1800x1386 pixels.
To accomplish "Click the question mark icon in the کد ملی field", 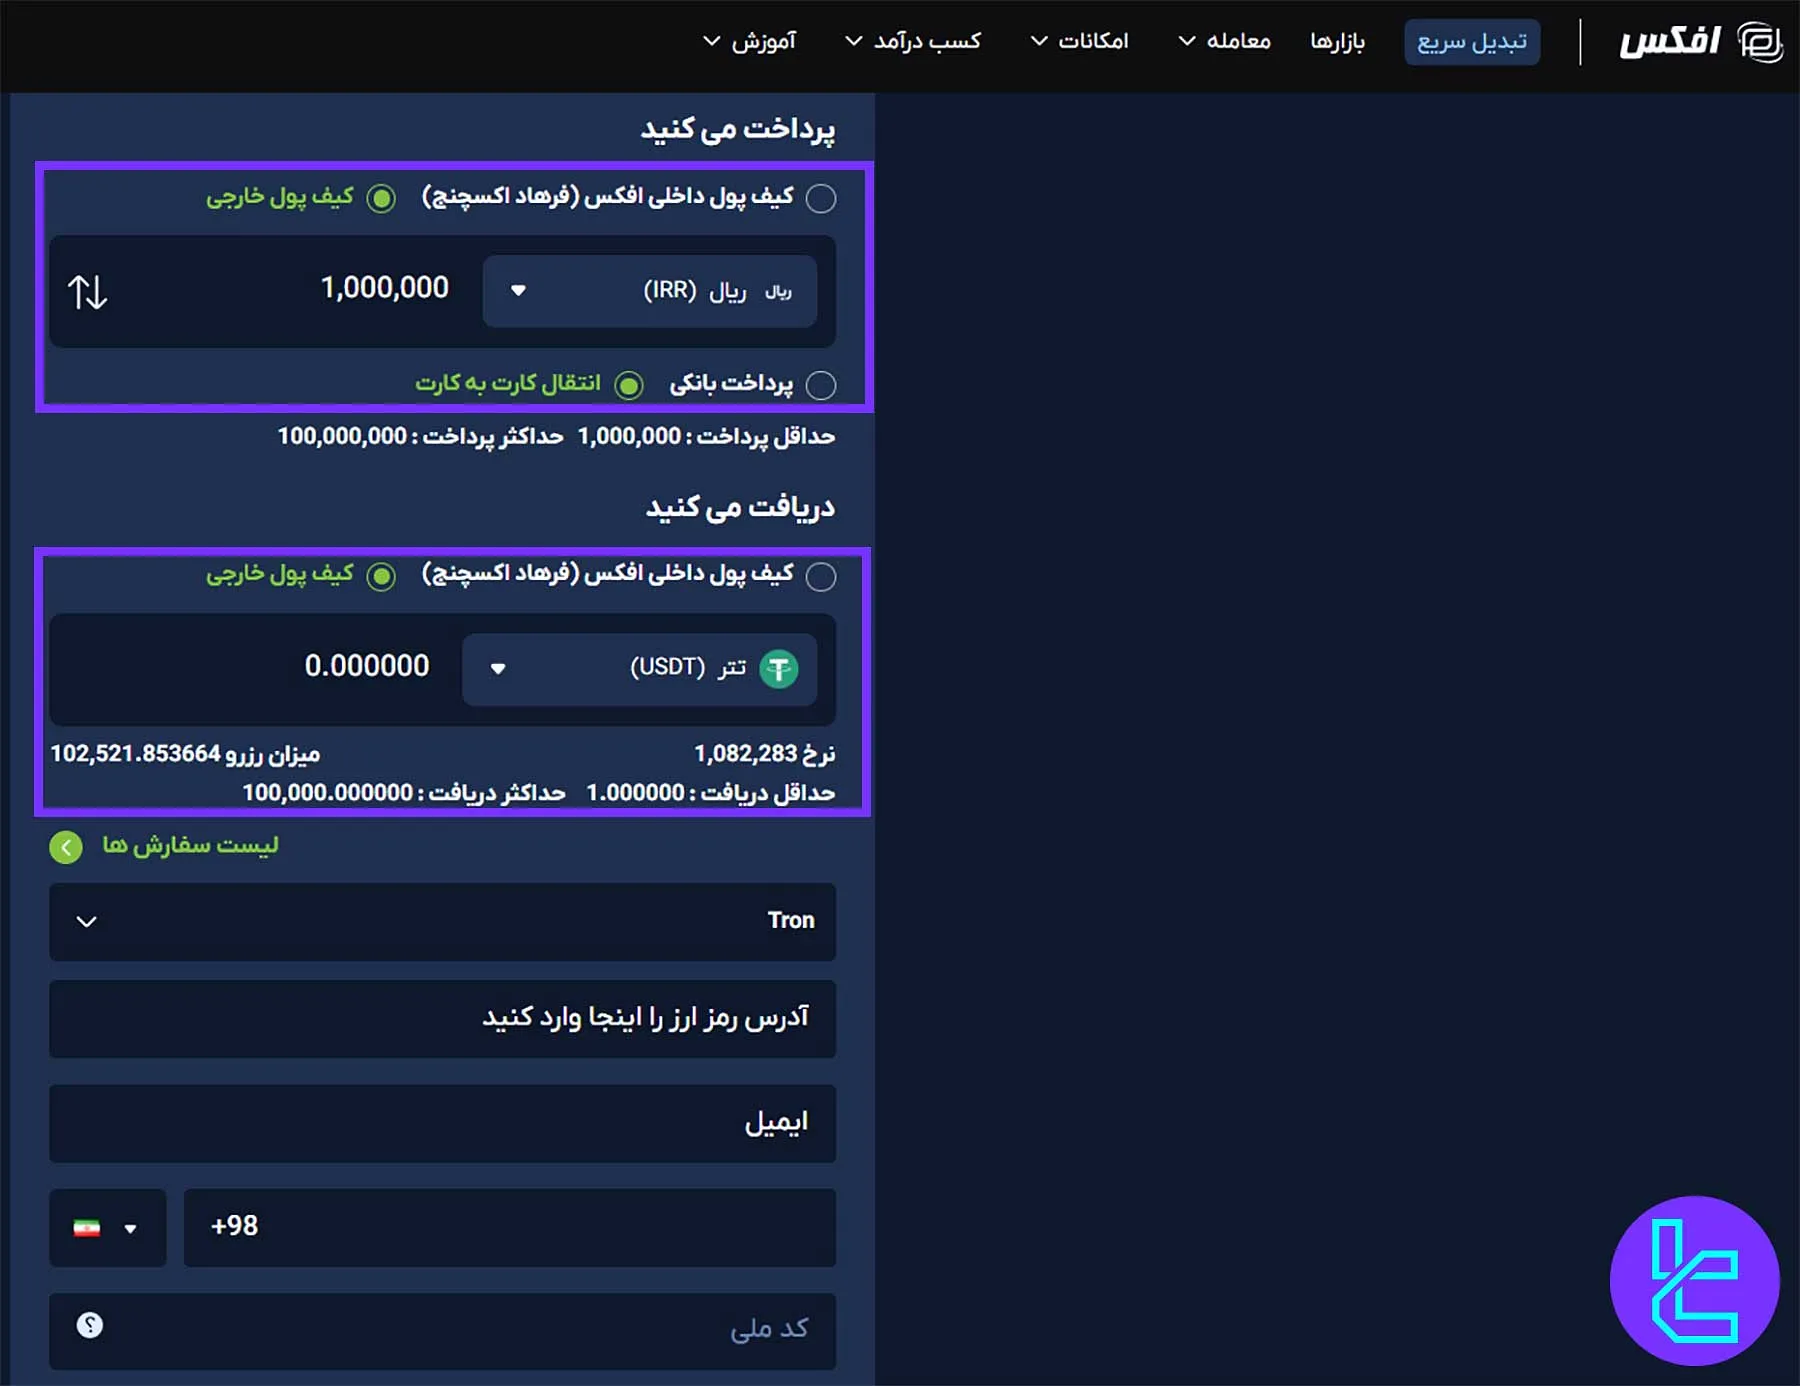I will 90,1324.
